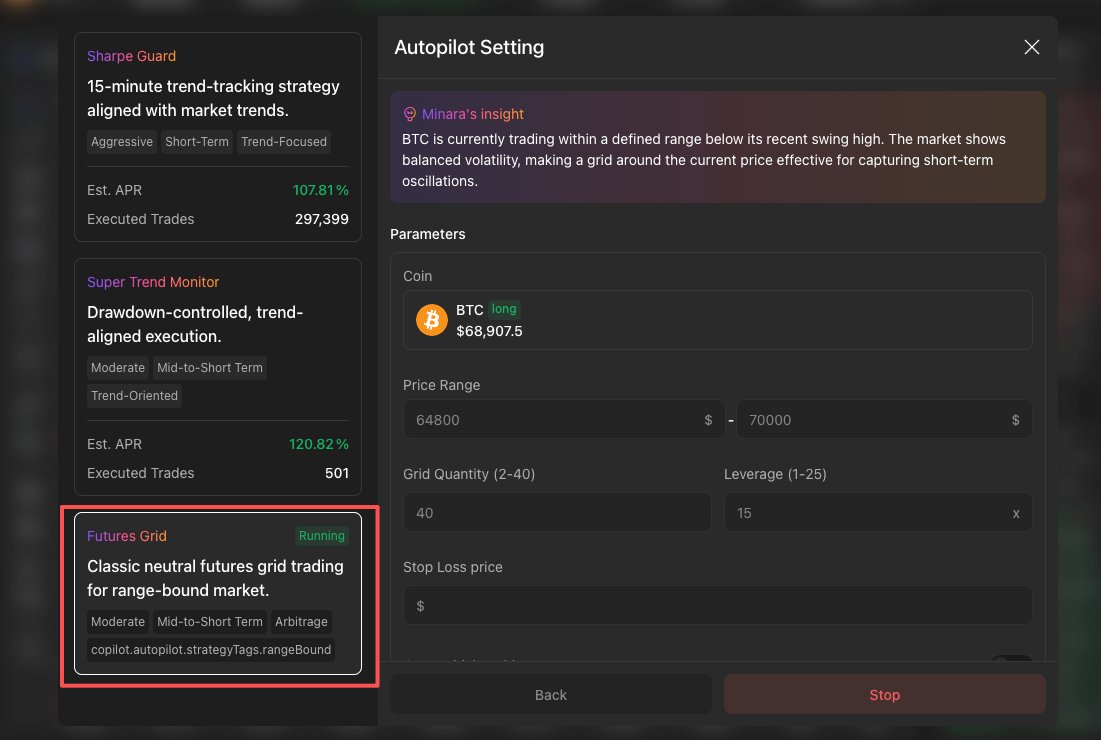1101x740 pixels.
Task: Close the Autopilot Setting dialog
Action: pyautogui.click(x=1031, y=47)
